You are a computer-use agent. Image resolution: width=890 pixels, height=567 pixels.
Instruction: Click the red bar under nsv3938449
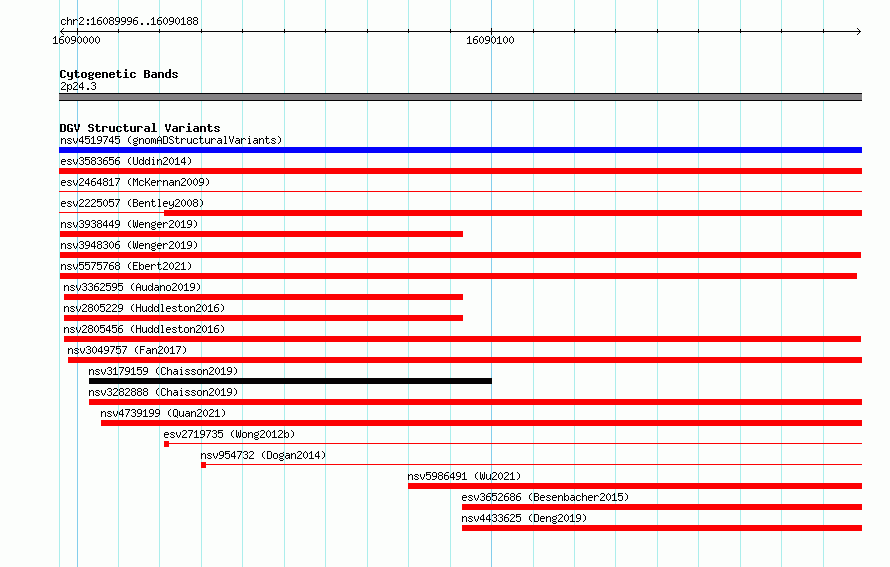(x=261, y=234)
